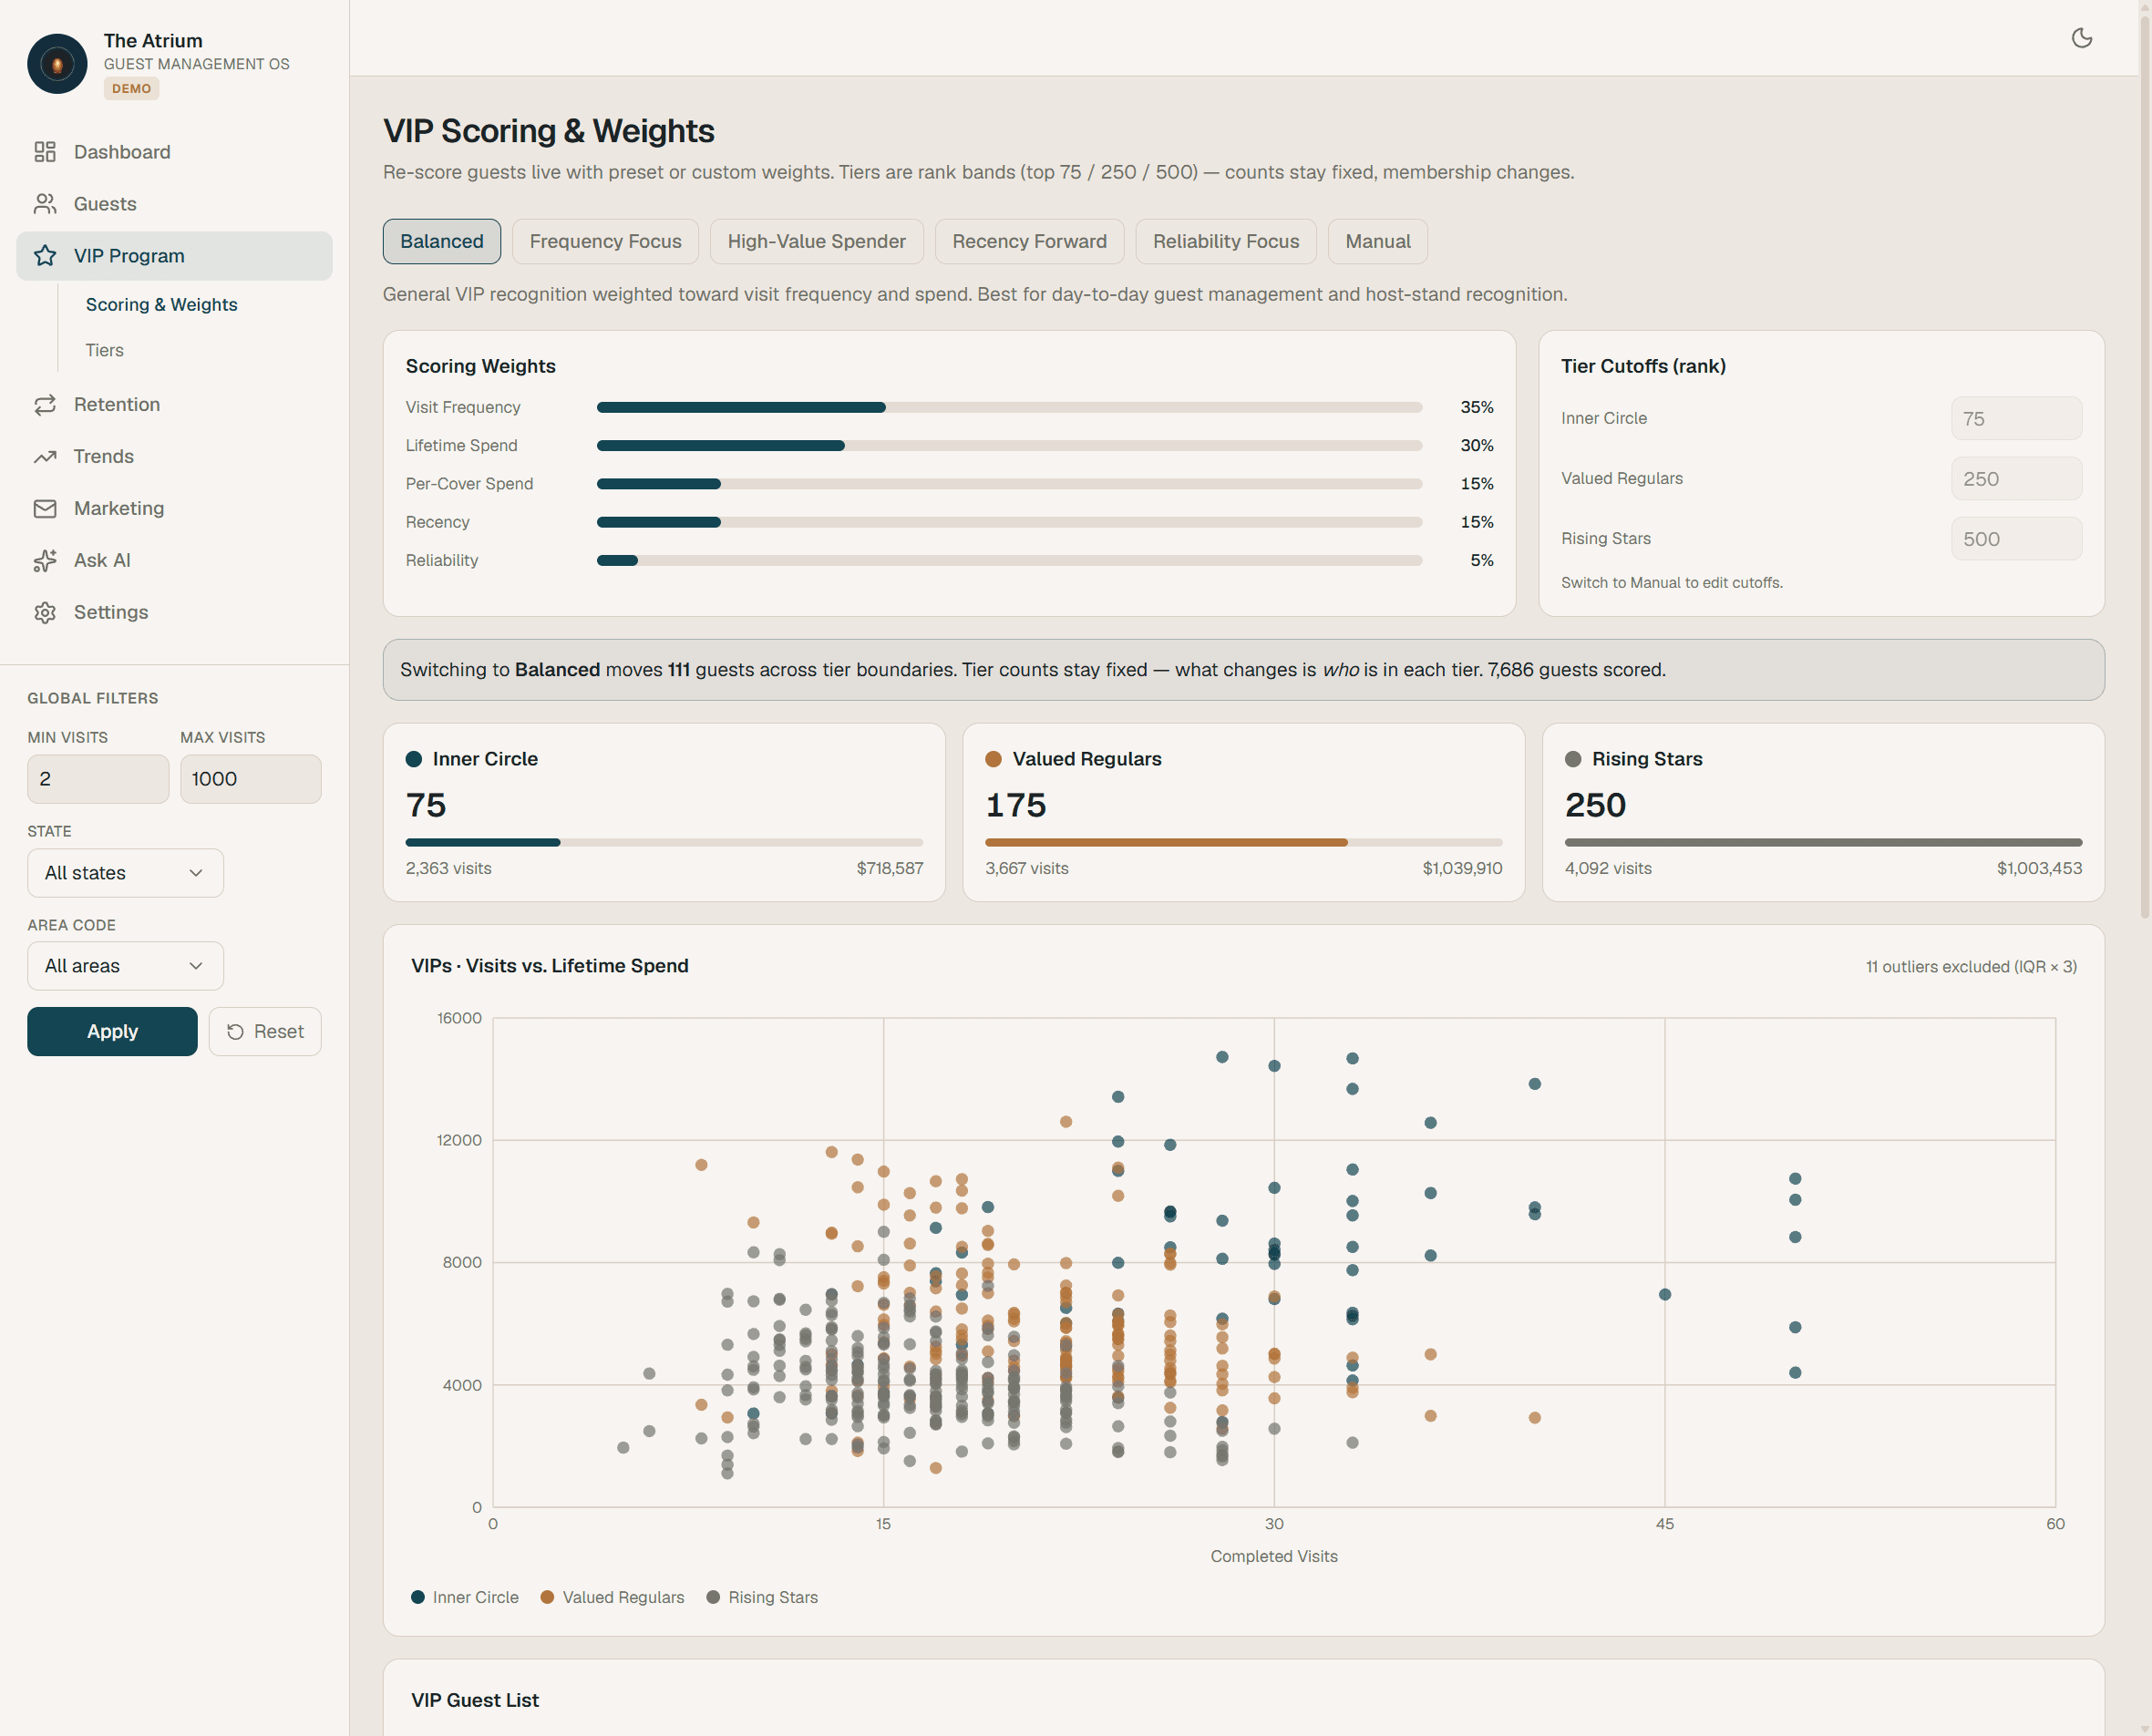The height and width of the screenshot is (1736, 2152).
Task: Select the Balanced preset tab
Action: point(442,241)
